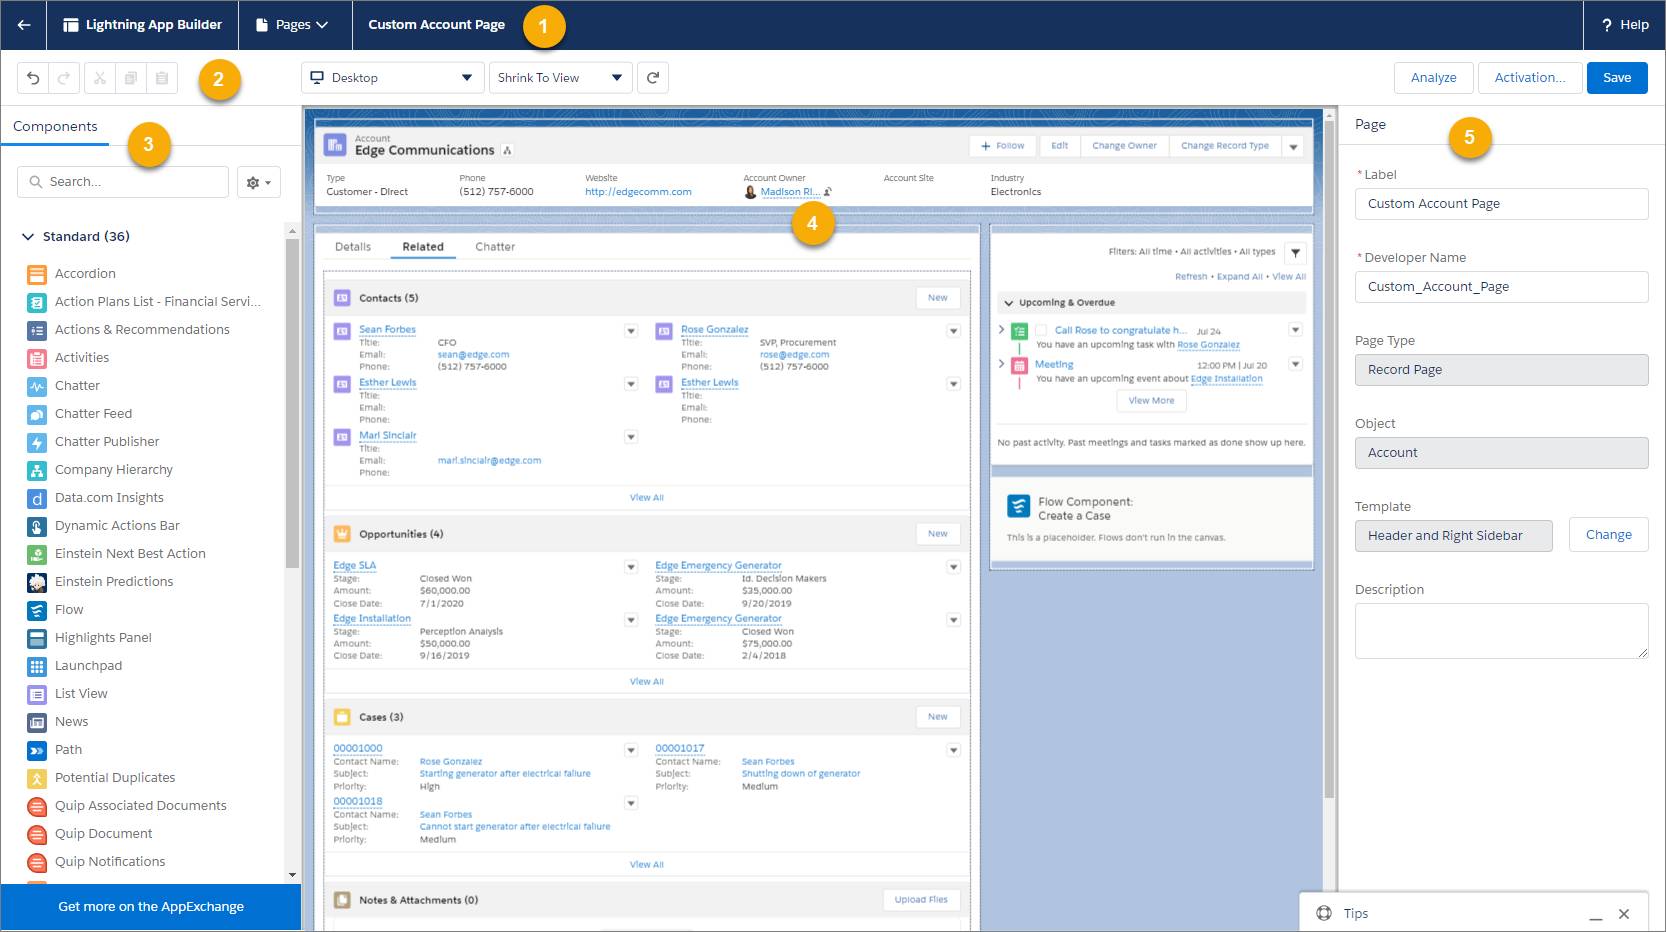The image size is (1666, 932).
Task: Click the Save button
Action: (x=1616, y=78)
